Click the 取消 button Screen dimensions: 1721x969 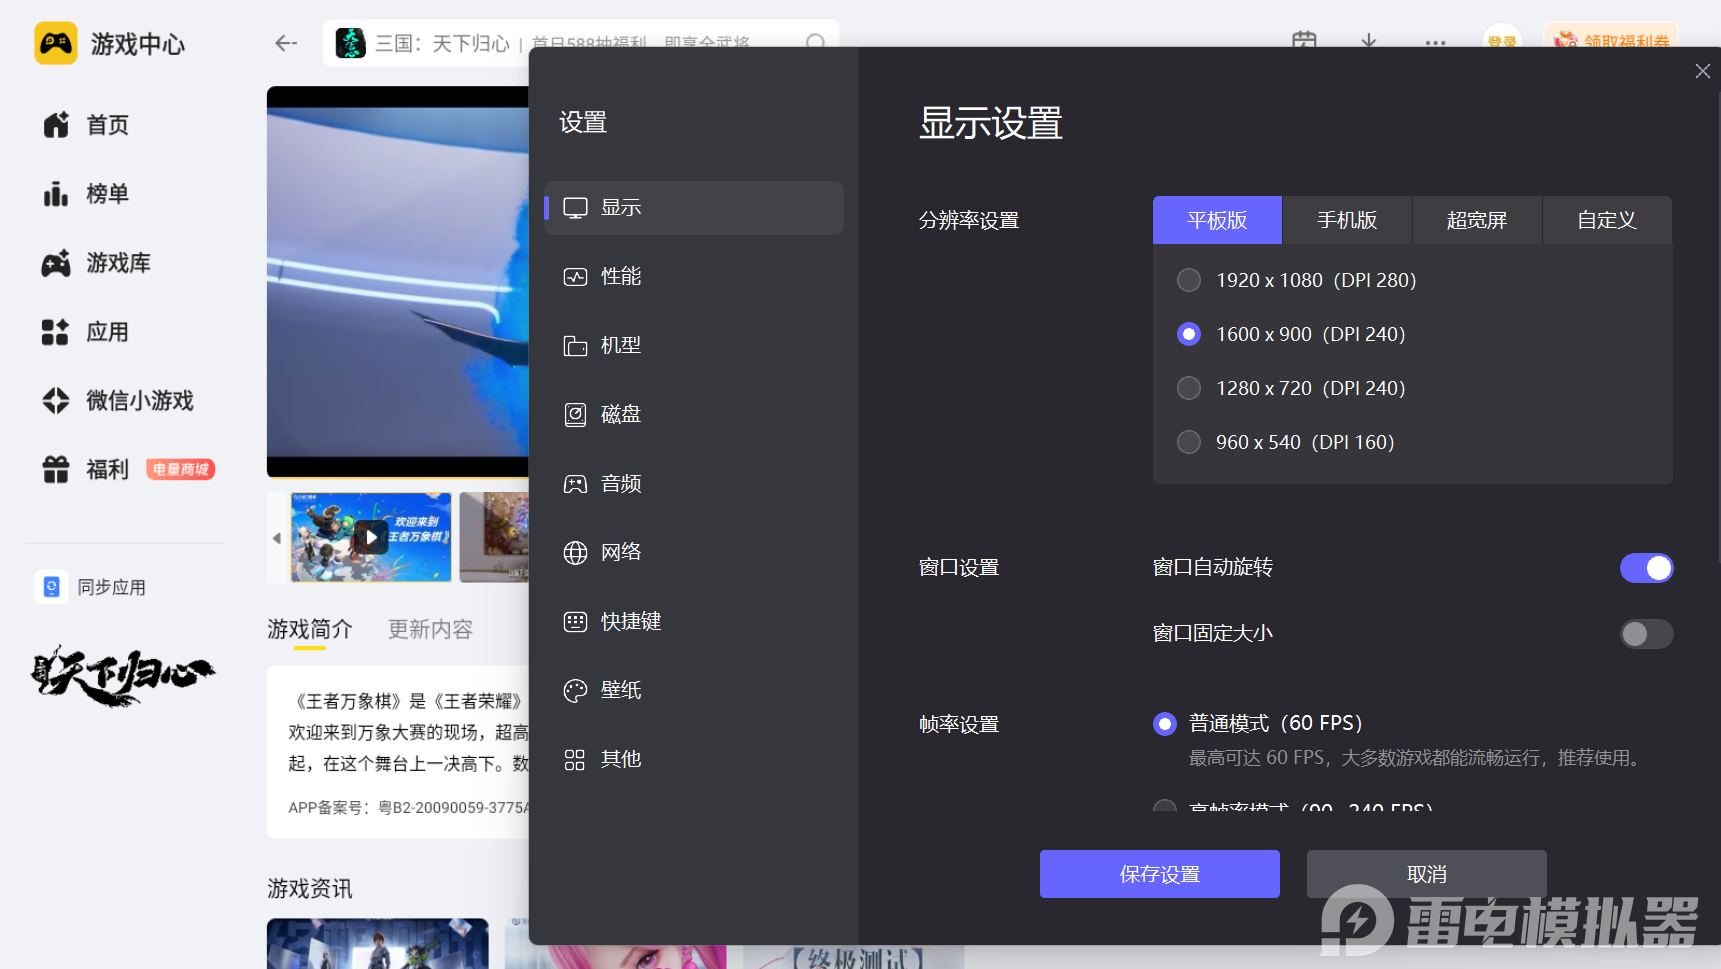(x=1426, y=875)
